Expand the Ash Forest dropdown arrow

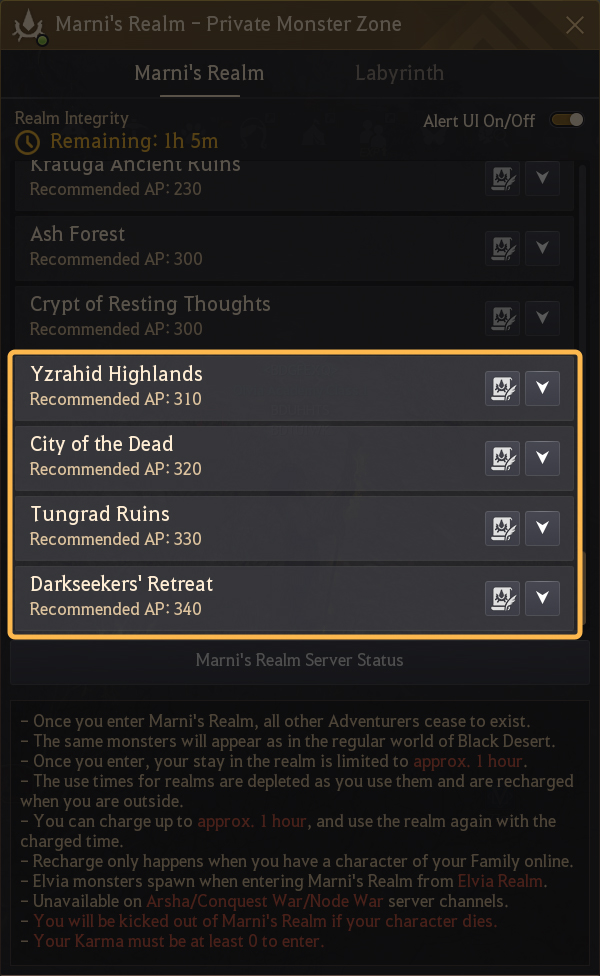click(542, 248)
